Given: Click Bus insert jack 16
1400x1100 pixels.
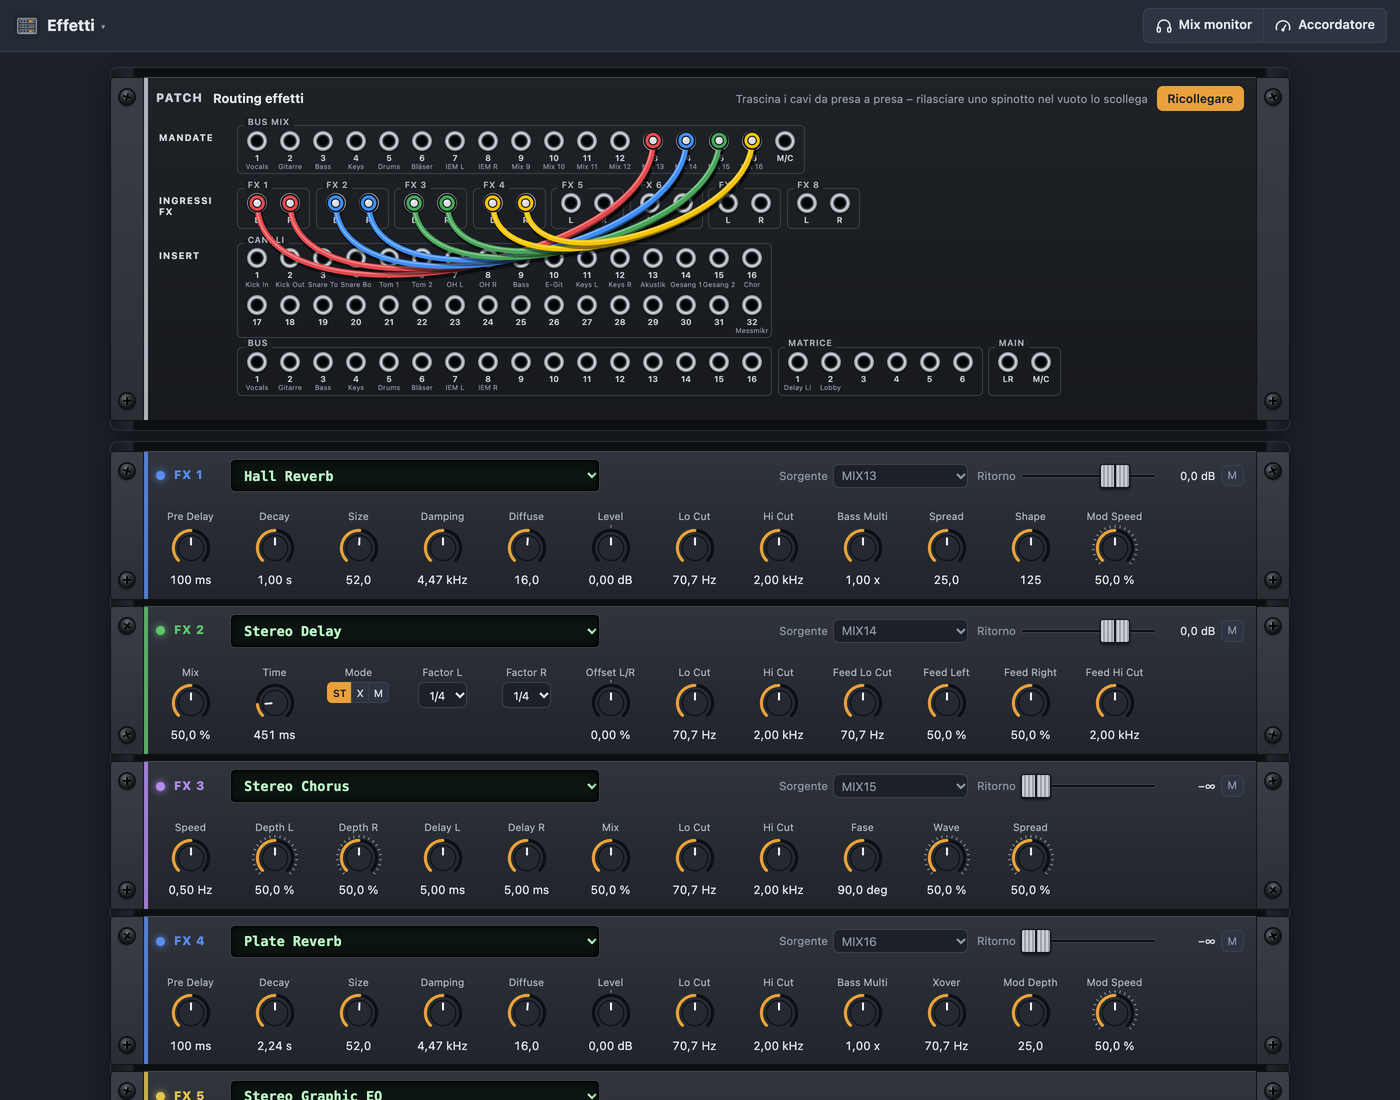Looking at the screenshot, I should coord(752,362).
